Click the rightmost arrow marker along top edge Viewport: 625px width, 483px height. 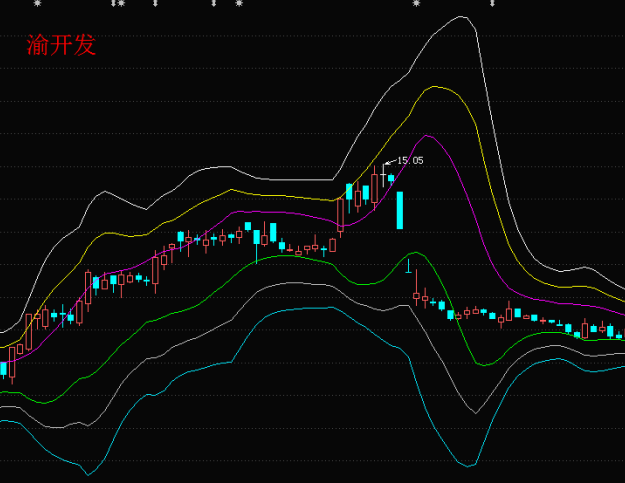pyautogui.click(x=491, y=4)
